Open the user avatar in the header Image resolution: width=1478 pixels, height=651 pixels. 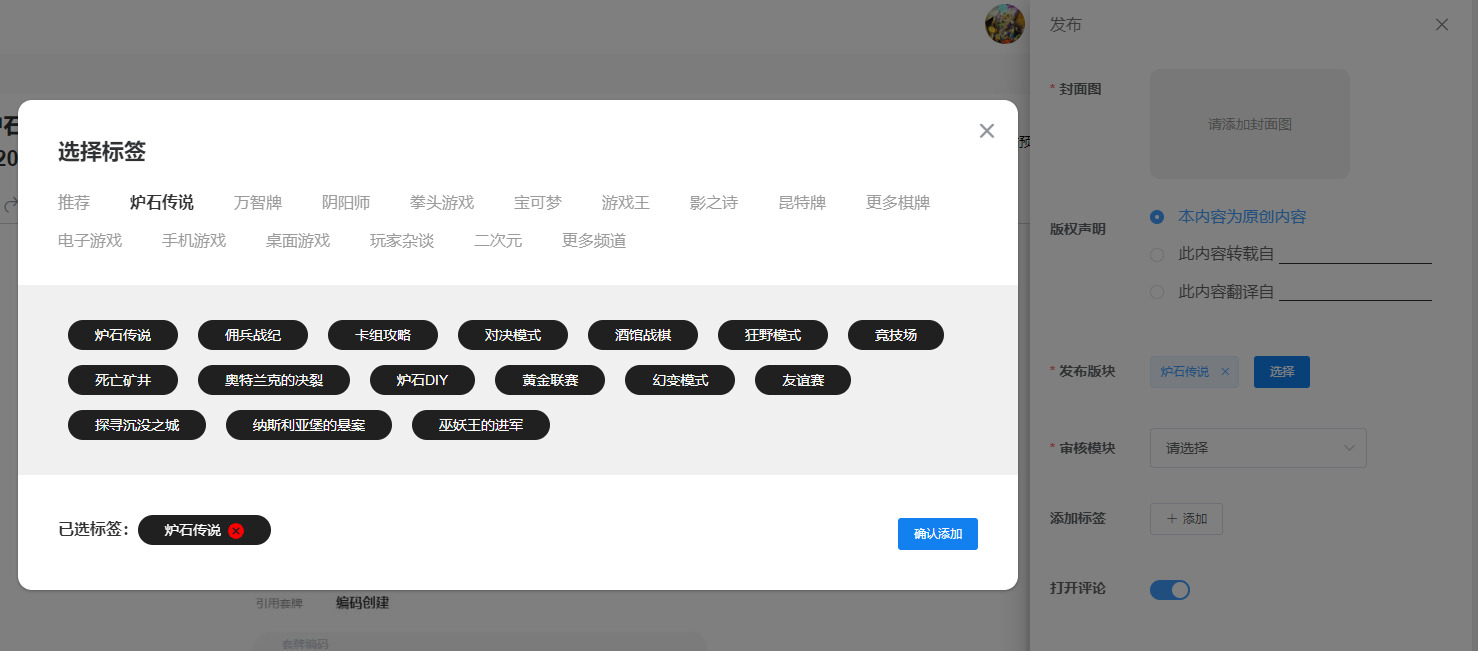pos(1005,24)
